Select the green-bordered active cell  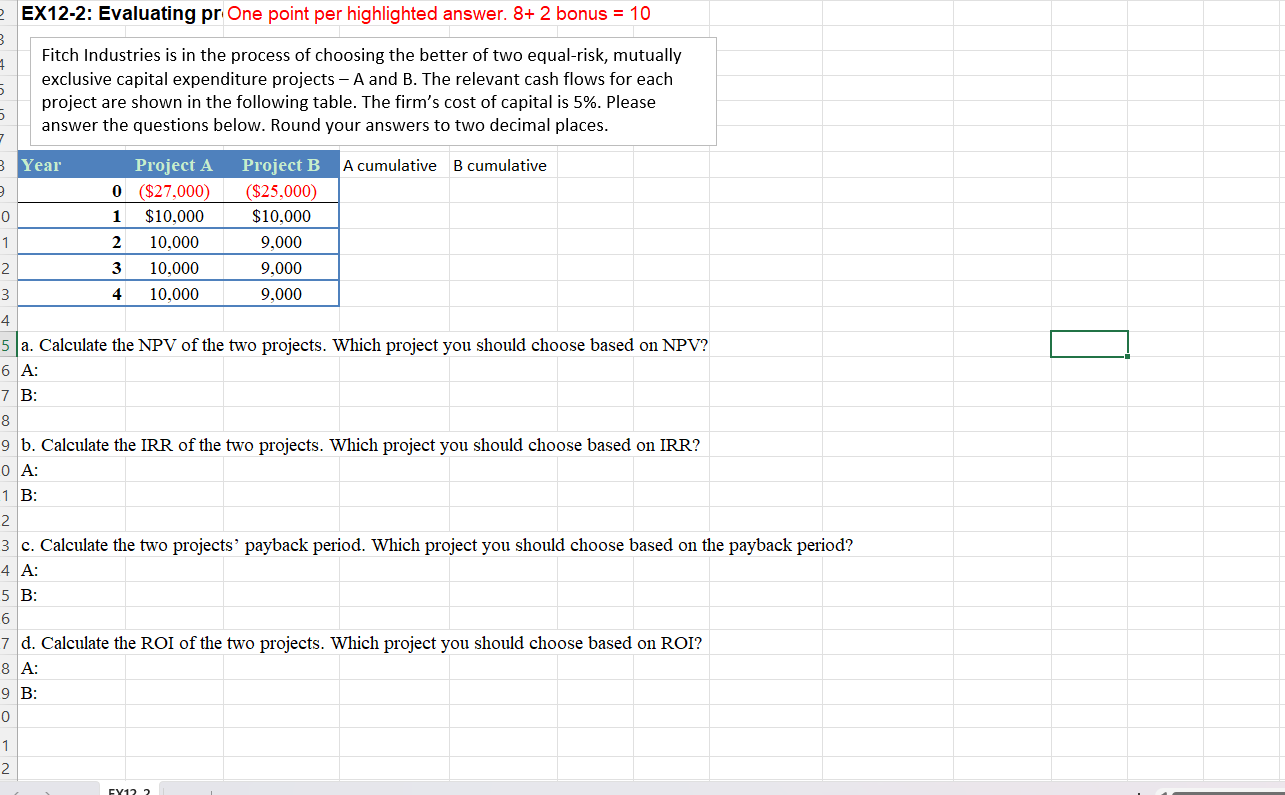[1089, 343]
